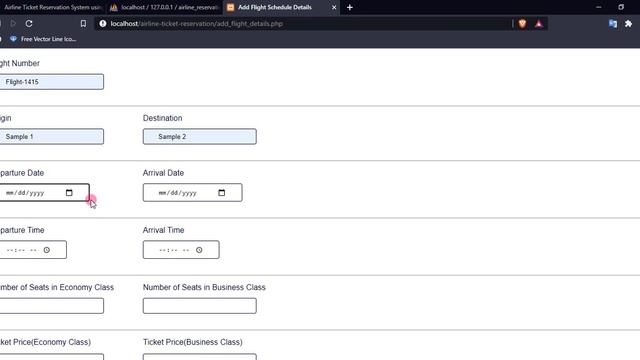This screenshot has height=360, width=640.
Task: Click the Arrival Date label text
Action: (x=163, y=173)
